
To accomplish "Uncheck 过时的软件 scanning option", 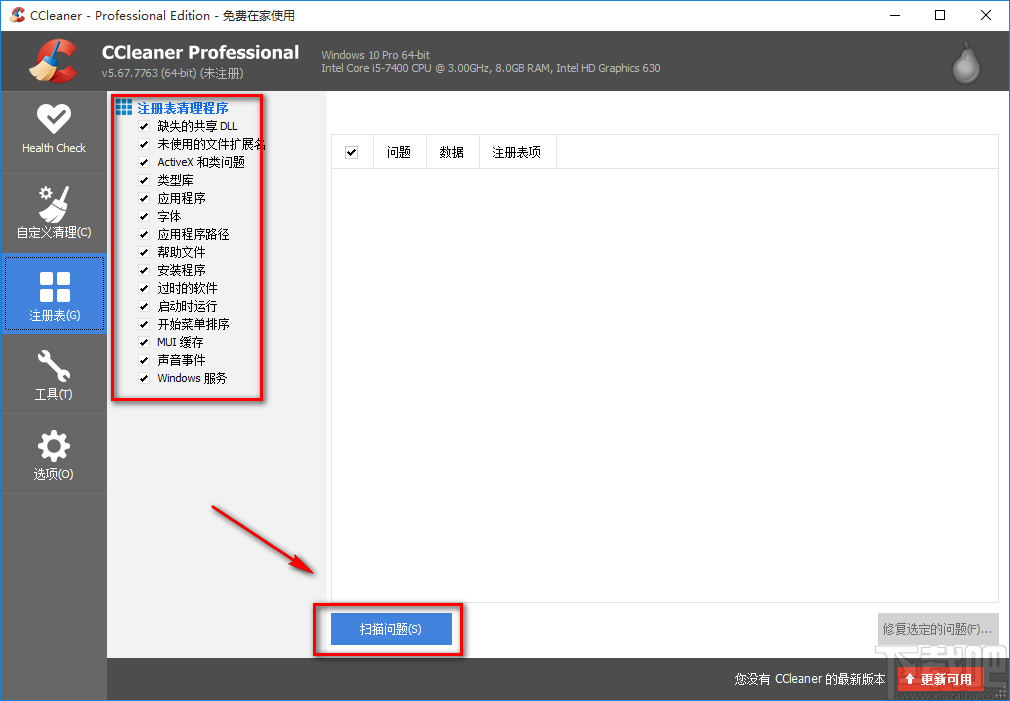I will point(143,288).
